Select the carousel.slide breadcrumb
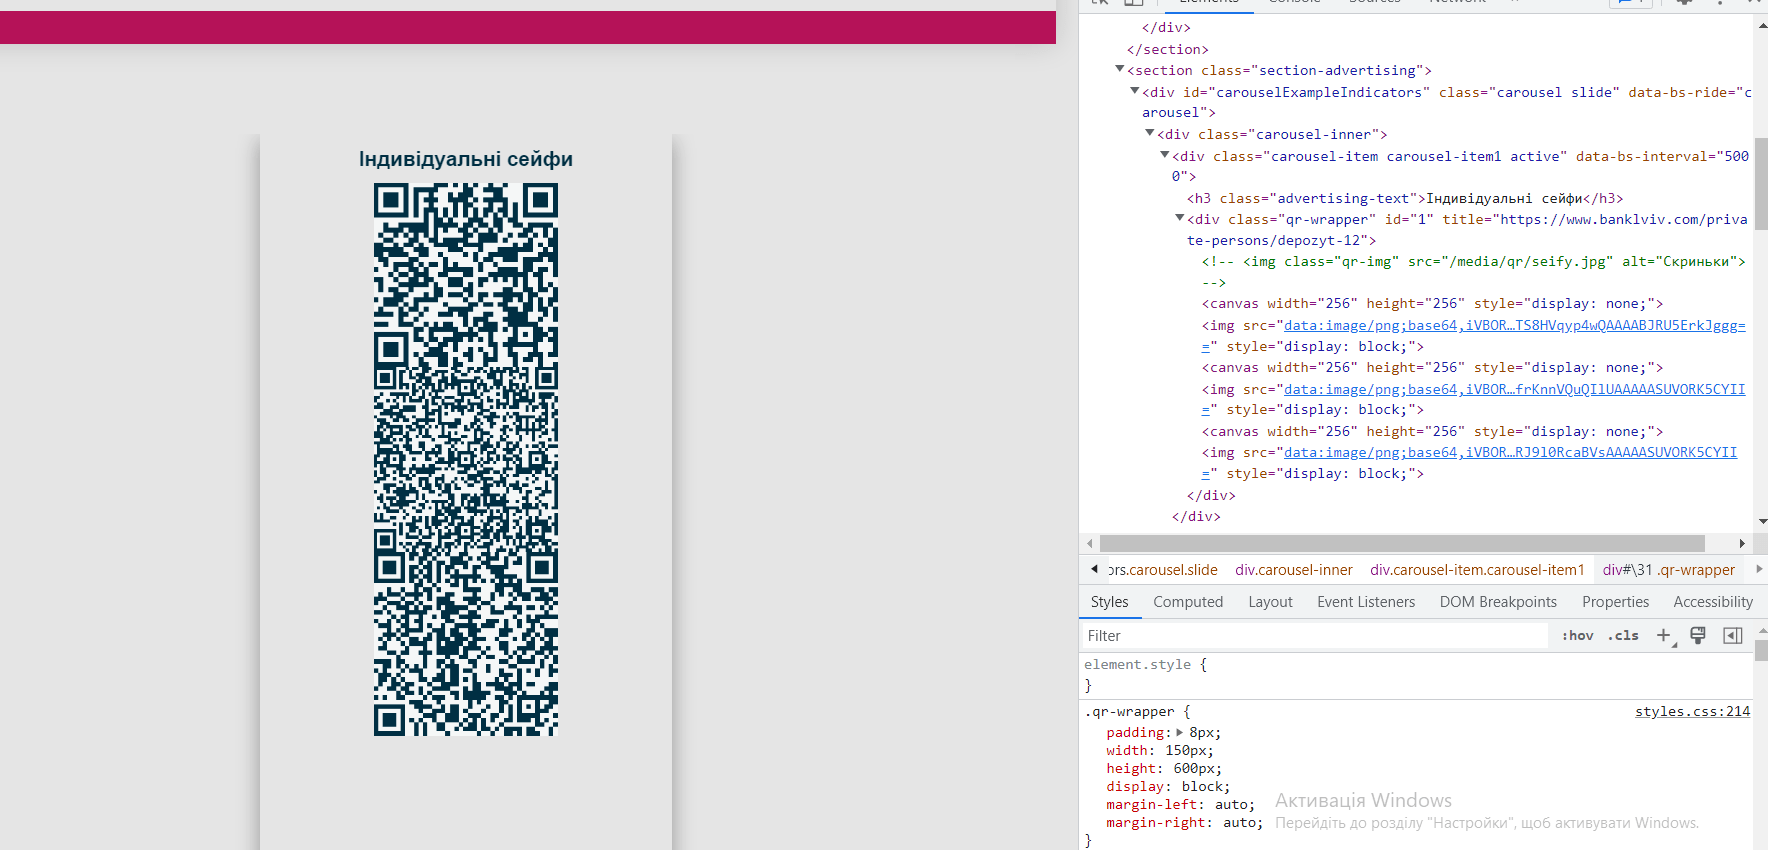 pos(1163,570)
